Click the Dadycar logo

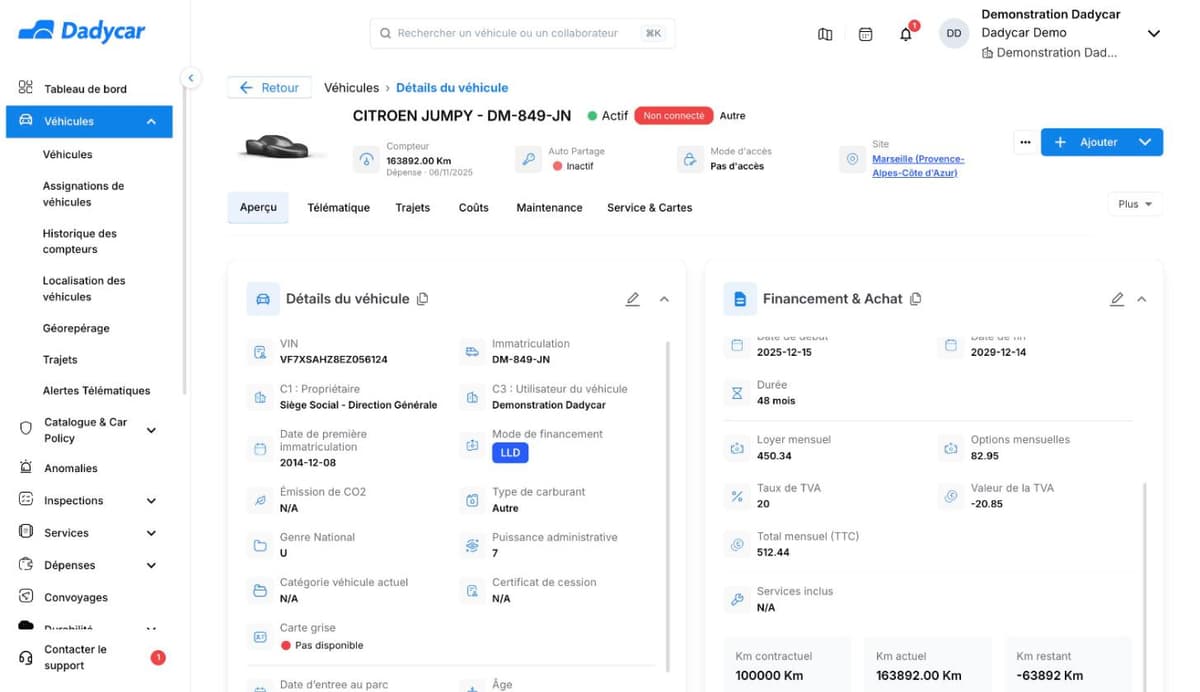[x=82, y=31]
